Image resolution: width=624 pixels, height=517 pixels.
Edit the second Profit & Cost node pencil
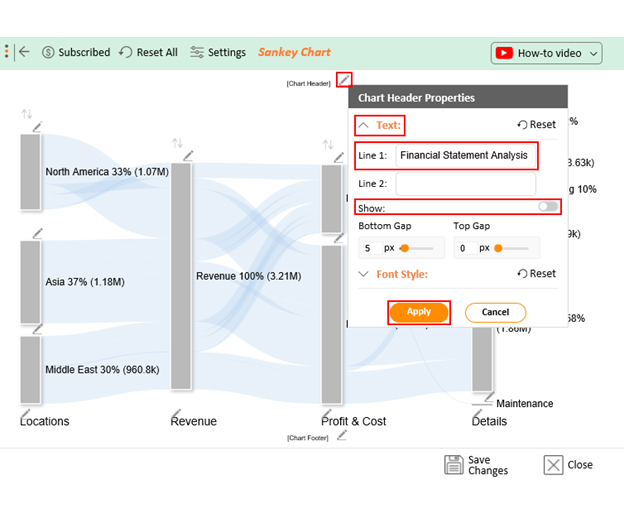339,238
